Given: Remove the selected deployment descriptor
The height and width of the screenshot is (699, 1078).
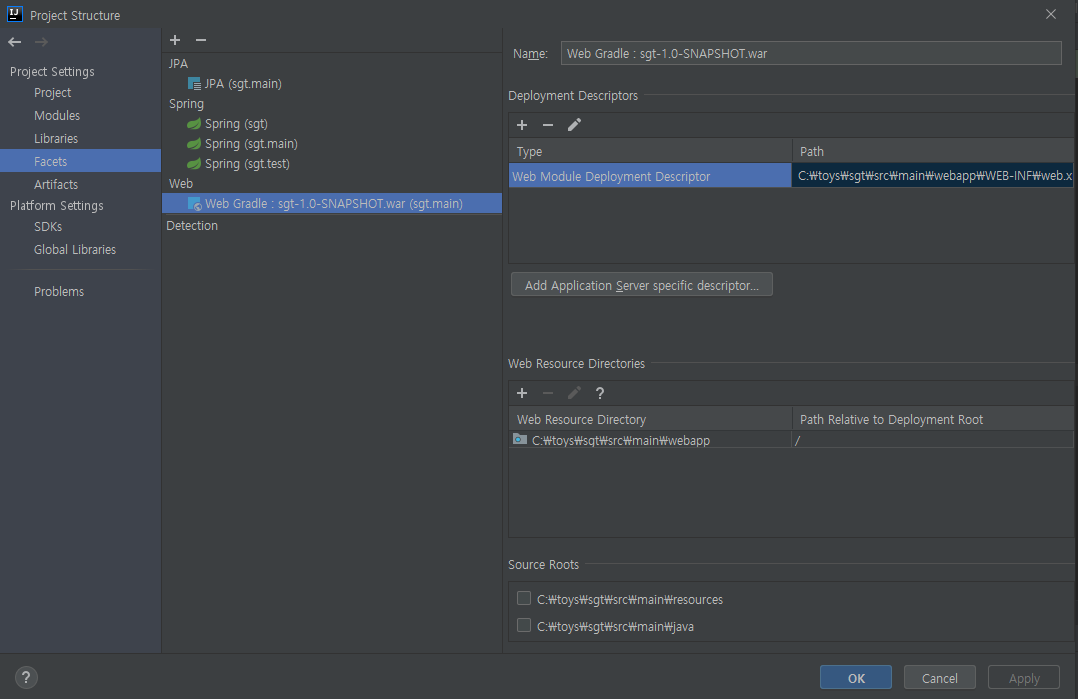Looking at the screenshot, I should tap(548, 125).
